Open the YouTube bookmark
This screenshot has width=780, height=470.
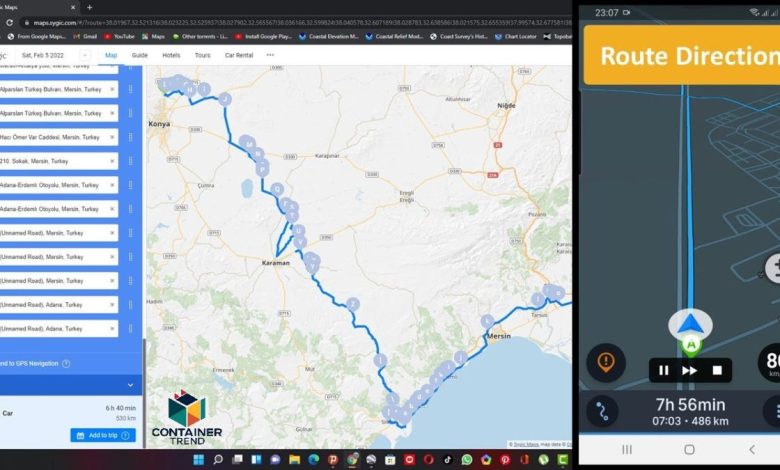coord(119,36)
